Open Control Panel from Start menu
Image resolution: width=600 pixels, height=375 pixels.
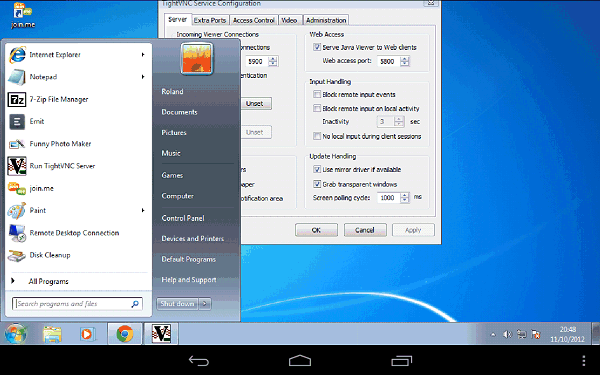(x=183, y=218)
